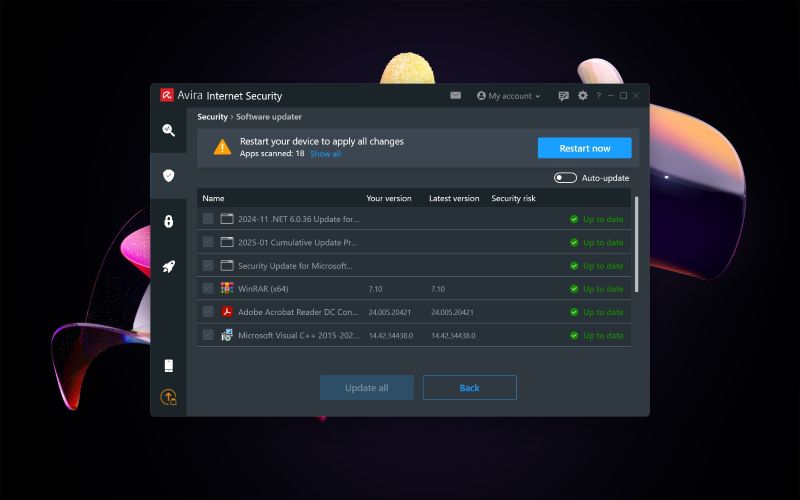Check the Security Update for Microsoft checkbox
The image size is (800, 500).
[208, 265]
